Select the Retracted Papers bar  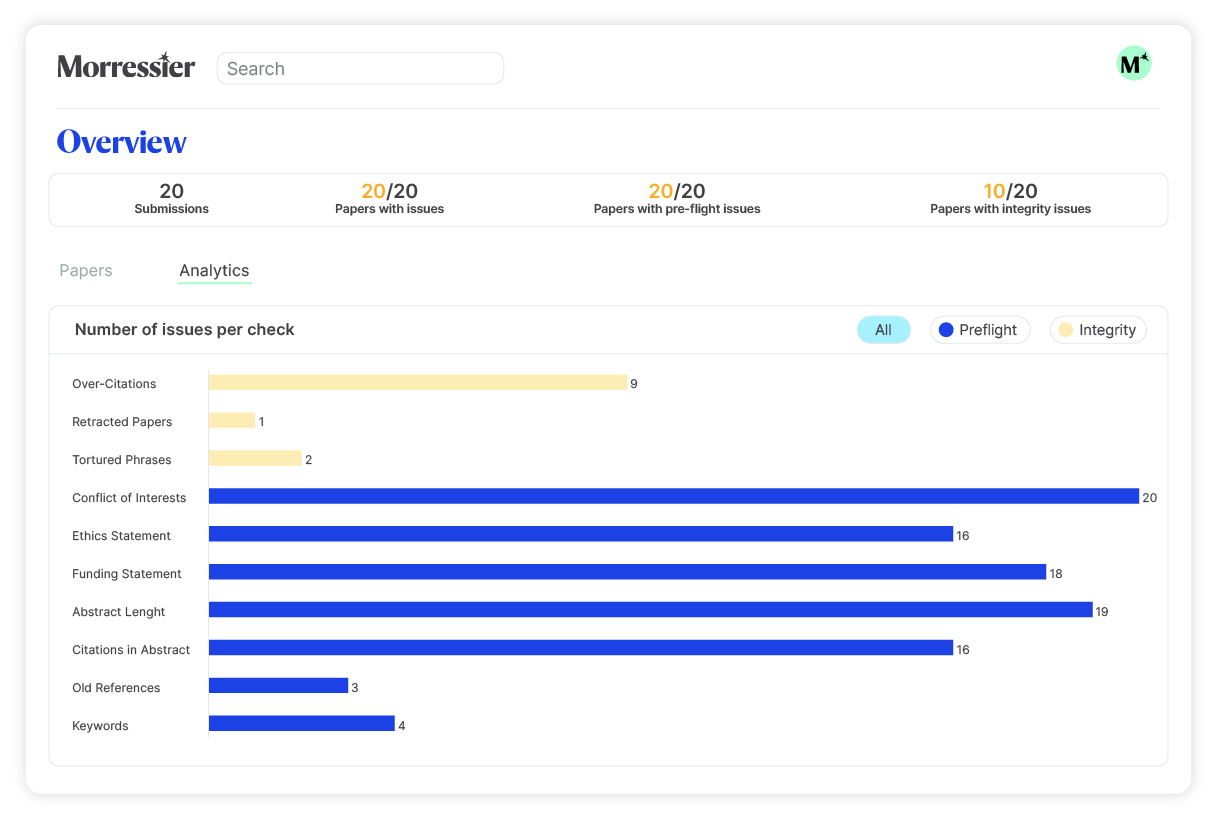[x=232, y=420]
